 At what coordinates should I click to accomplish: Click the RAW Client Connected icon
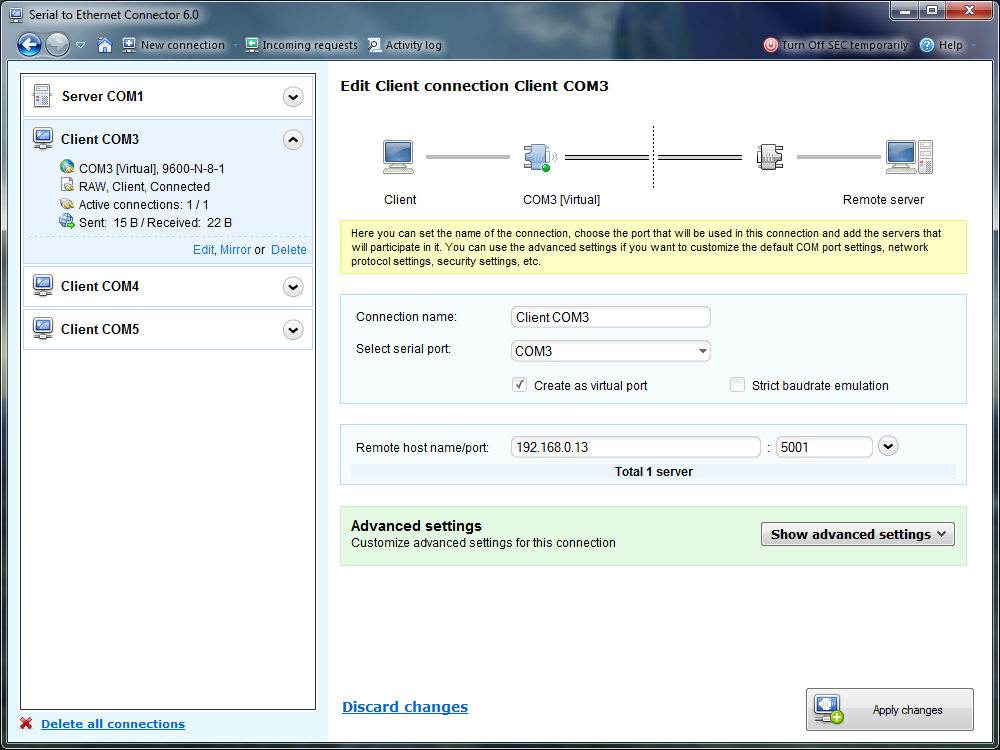pyautogui.click(x=67, y=185)
